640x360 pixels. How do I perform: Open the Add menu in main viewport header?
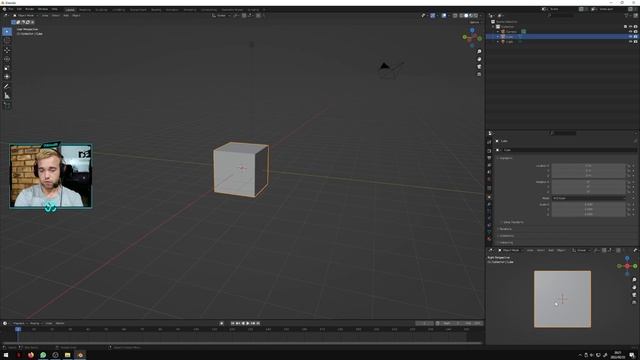(x=66, y=16)
